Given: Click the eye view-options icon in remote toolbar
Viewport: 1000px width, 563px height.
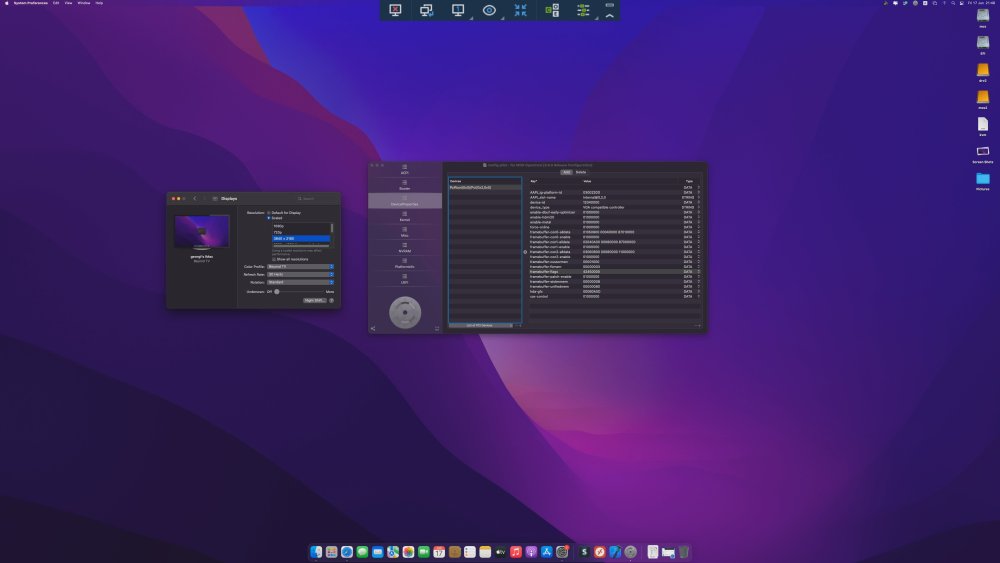Looking at the screenshot, I should point(489,10).
